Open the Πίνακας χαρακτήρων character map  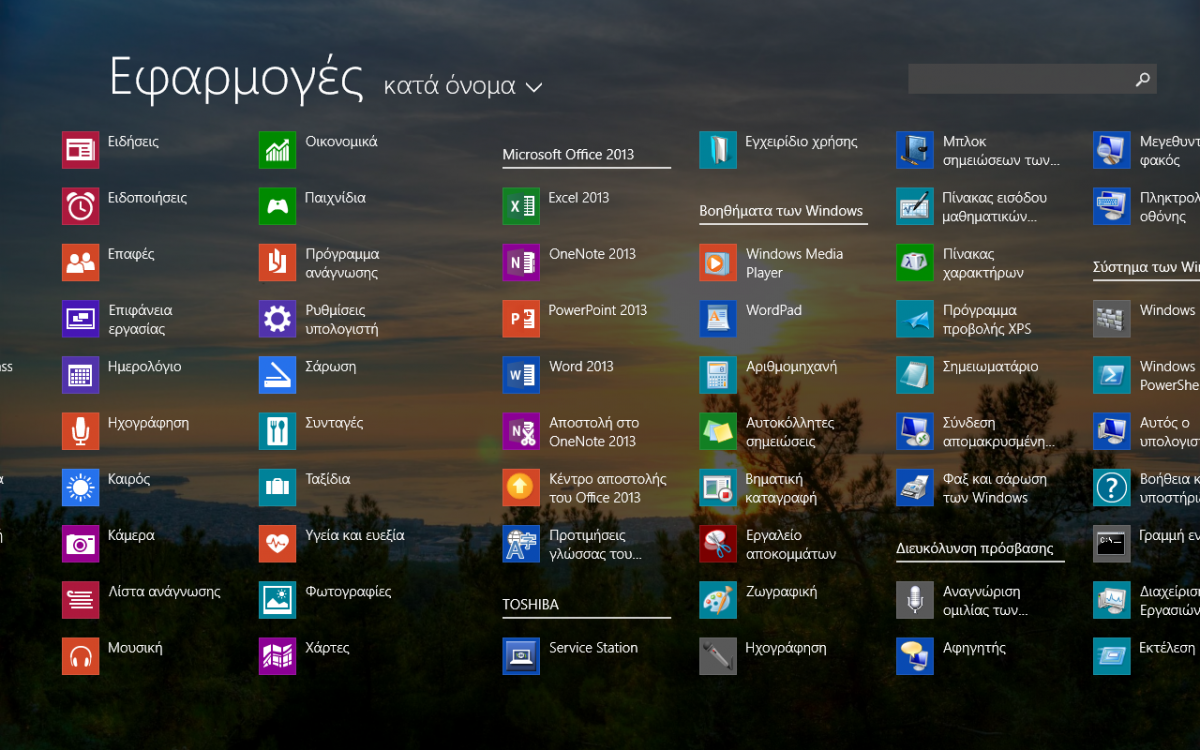pyautogui.click(x=915, y=262)
